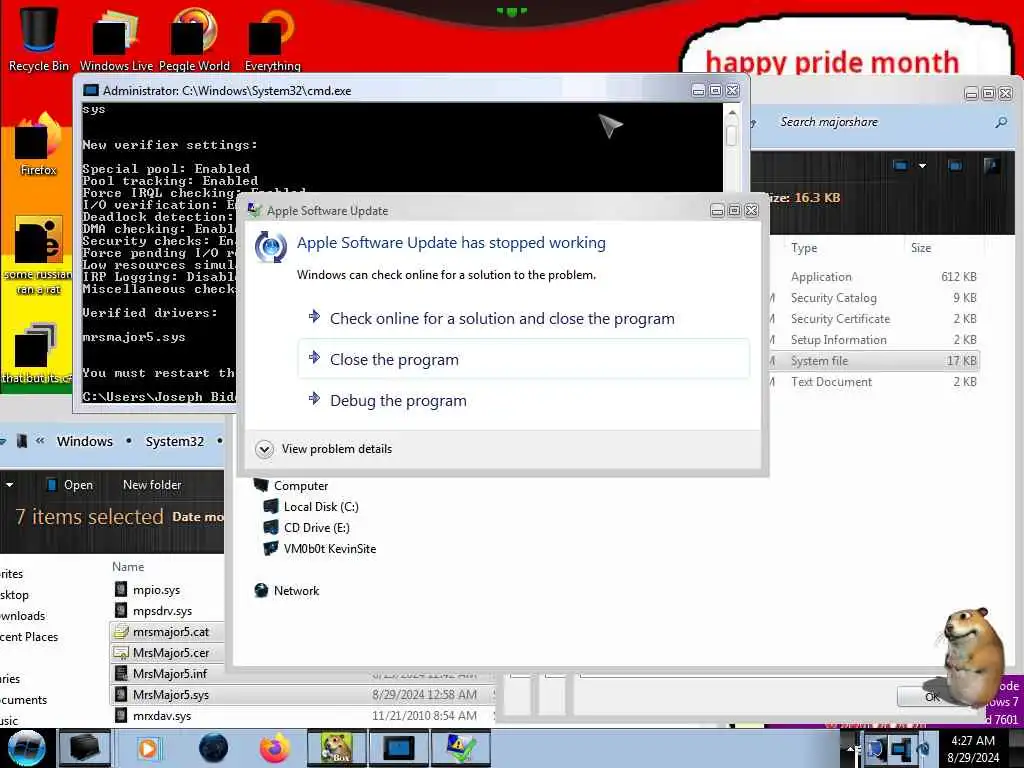Select VM0b0t KevinSite network drive
Viewport: 1024px width, 768px height.
click(320, 549)
